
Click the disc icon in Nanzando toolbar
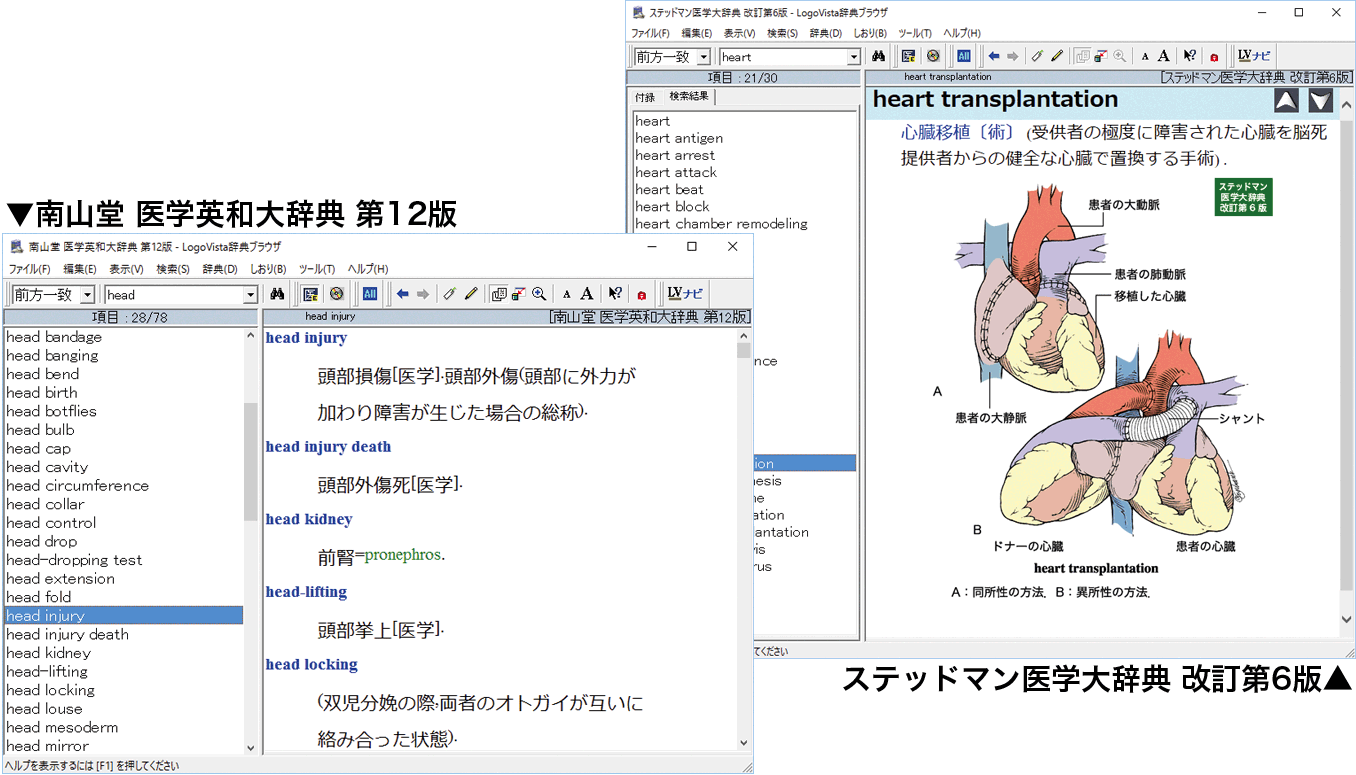336,294
